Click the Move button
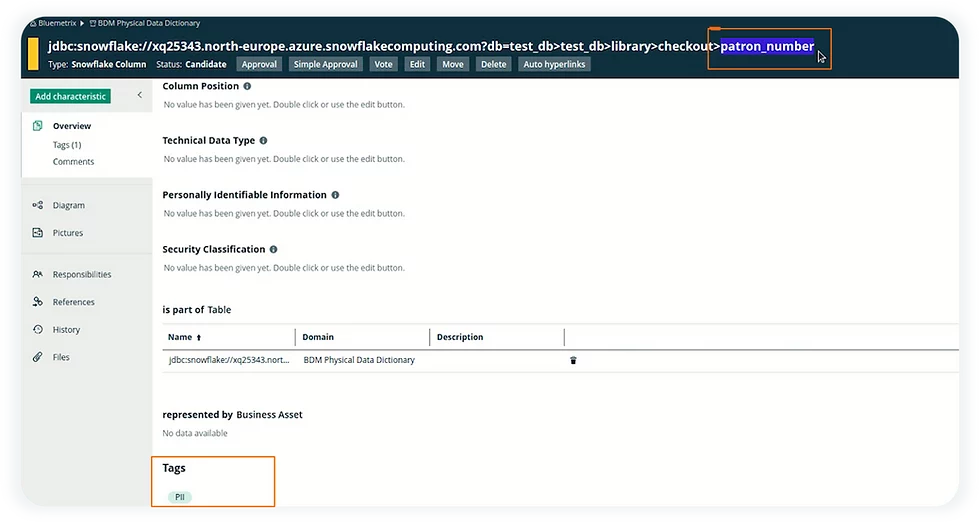The height and width of the screenshot is (523, 980). [452, 64]
